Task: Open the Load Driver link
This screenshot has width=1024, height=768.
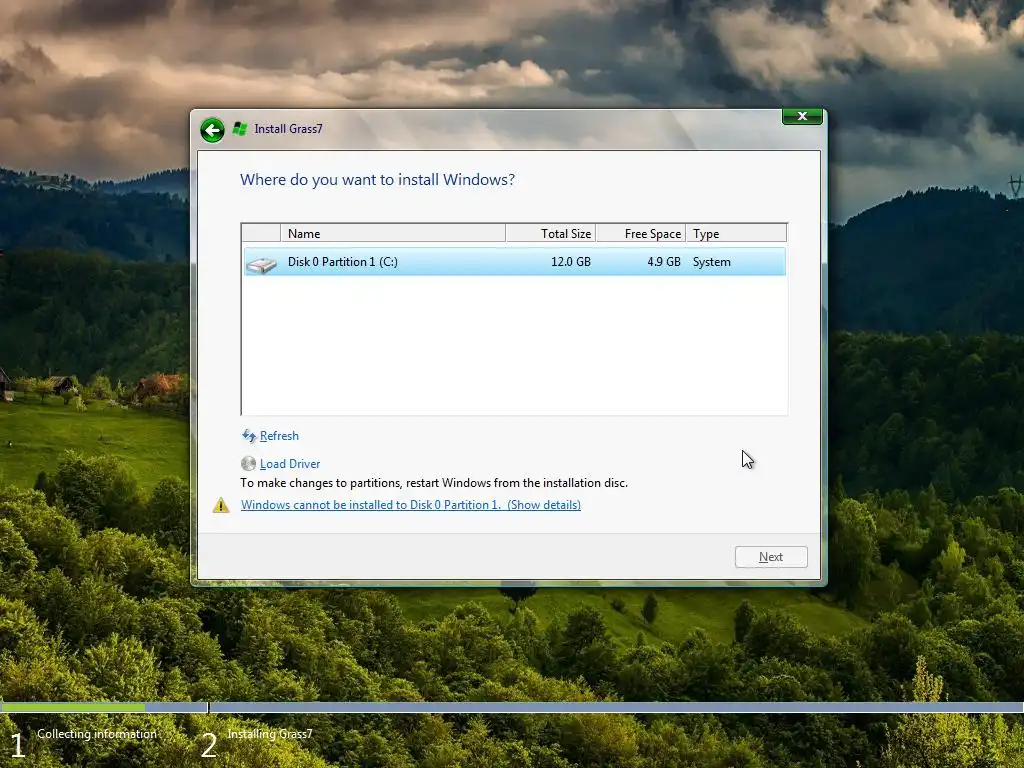Action: pos(290,464)
